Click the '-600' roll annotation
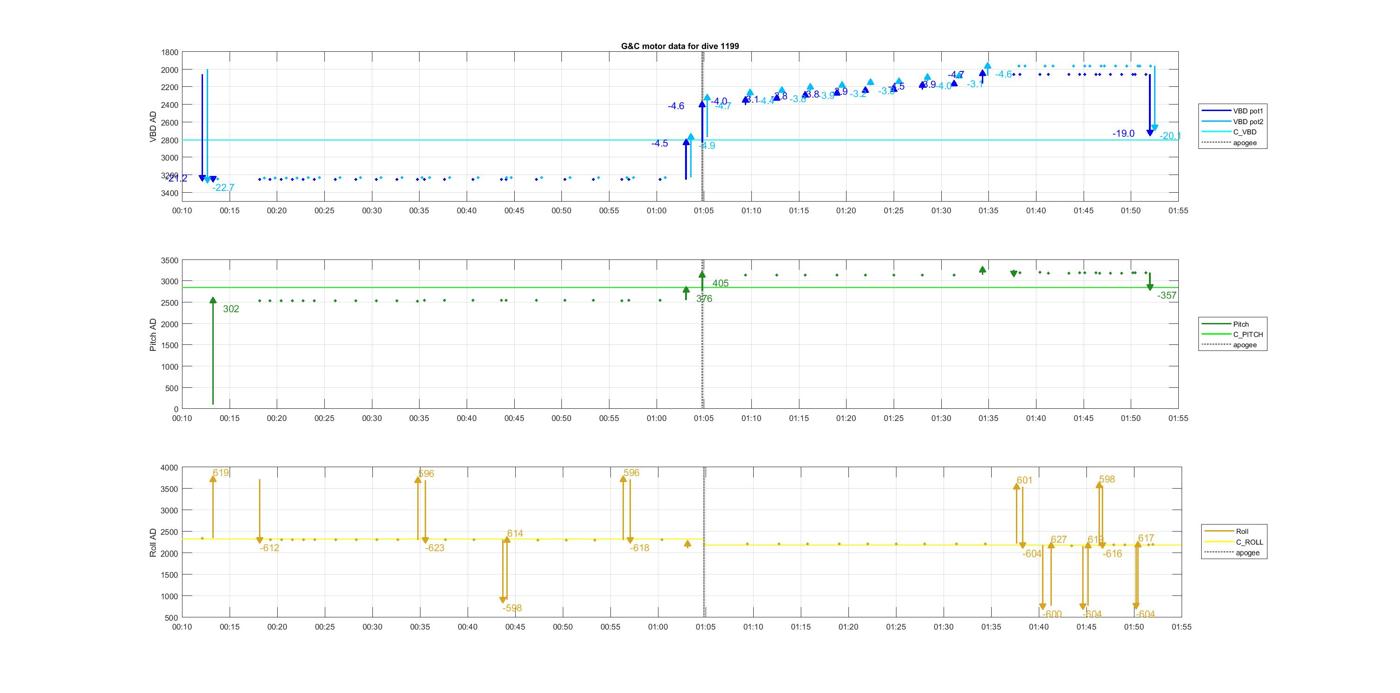The width and height of the screenshot is (1400, 693). click(x=1051, y=614)
